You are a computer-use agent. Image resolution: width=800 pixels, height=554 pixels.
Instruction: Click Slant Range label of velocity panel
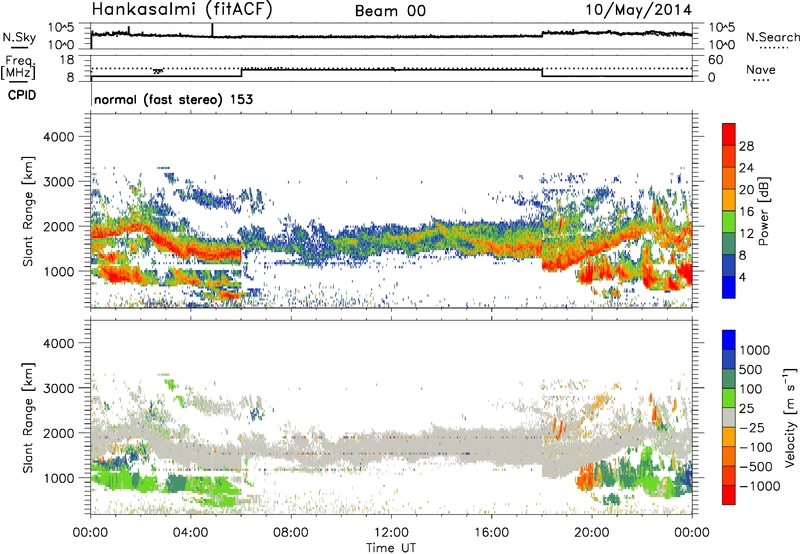tap(27, 418)
